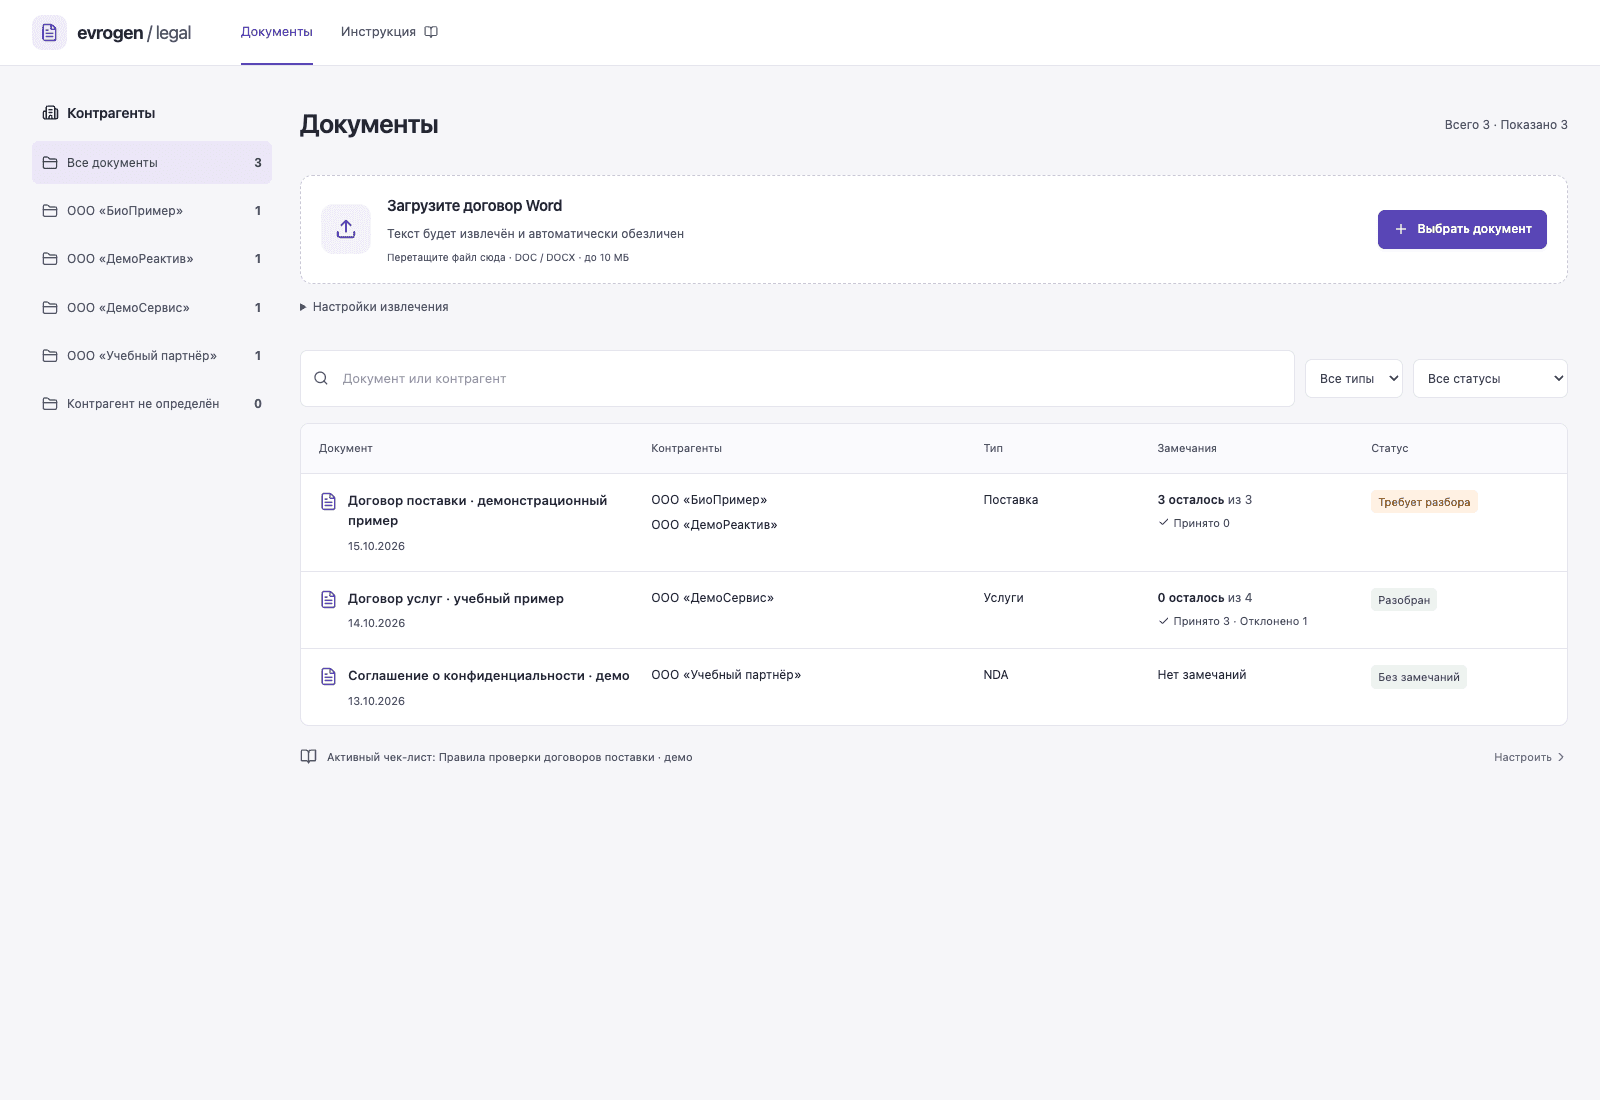Click folder icon of ООО «ДемоСервис»
This screenshot has height=1100, width=1600.
pyautogui.click(x=50, y=308)
